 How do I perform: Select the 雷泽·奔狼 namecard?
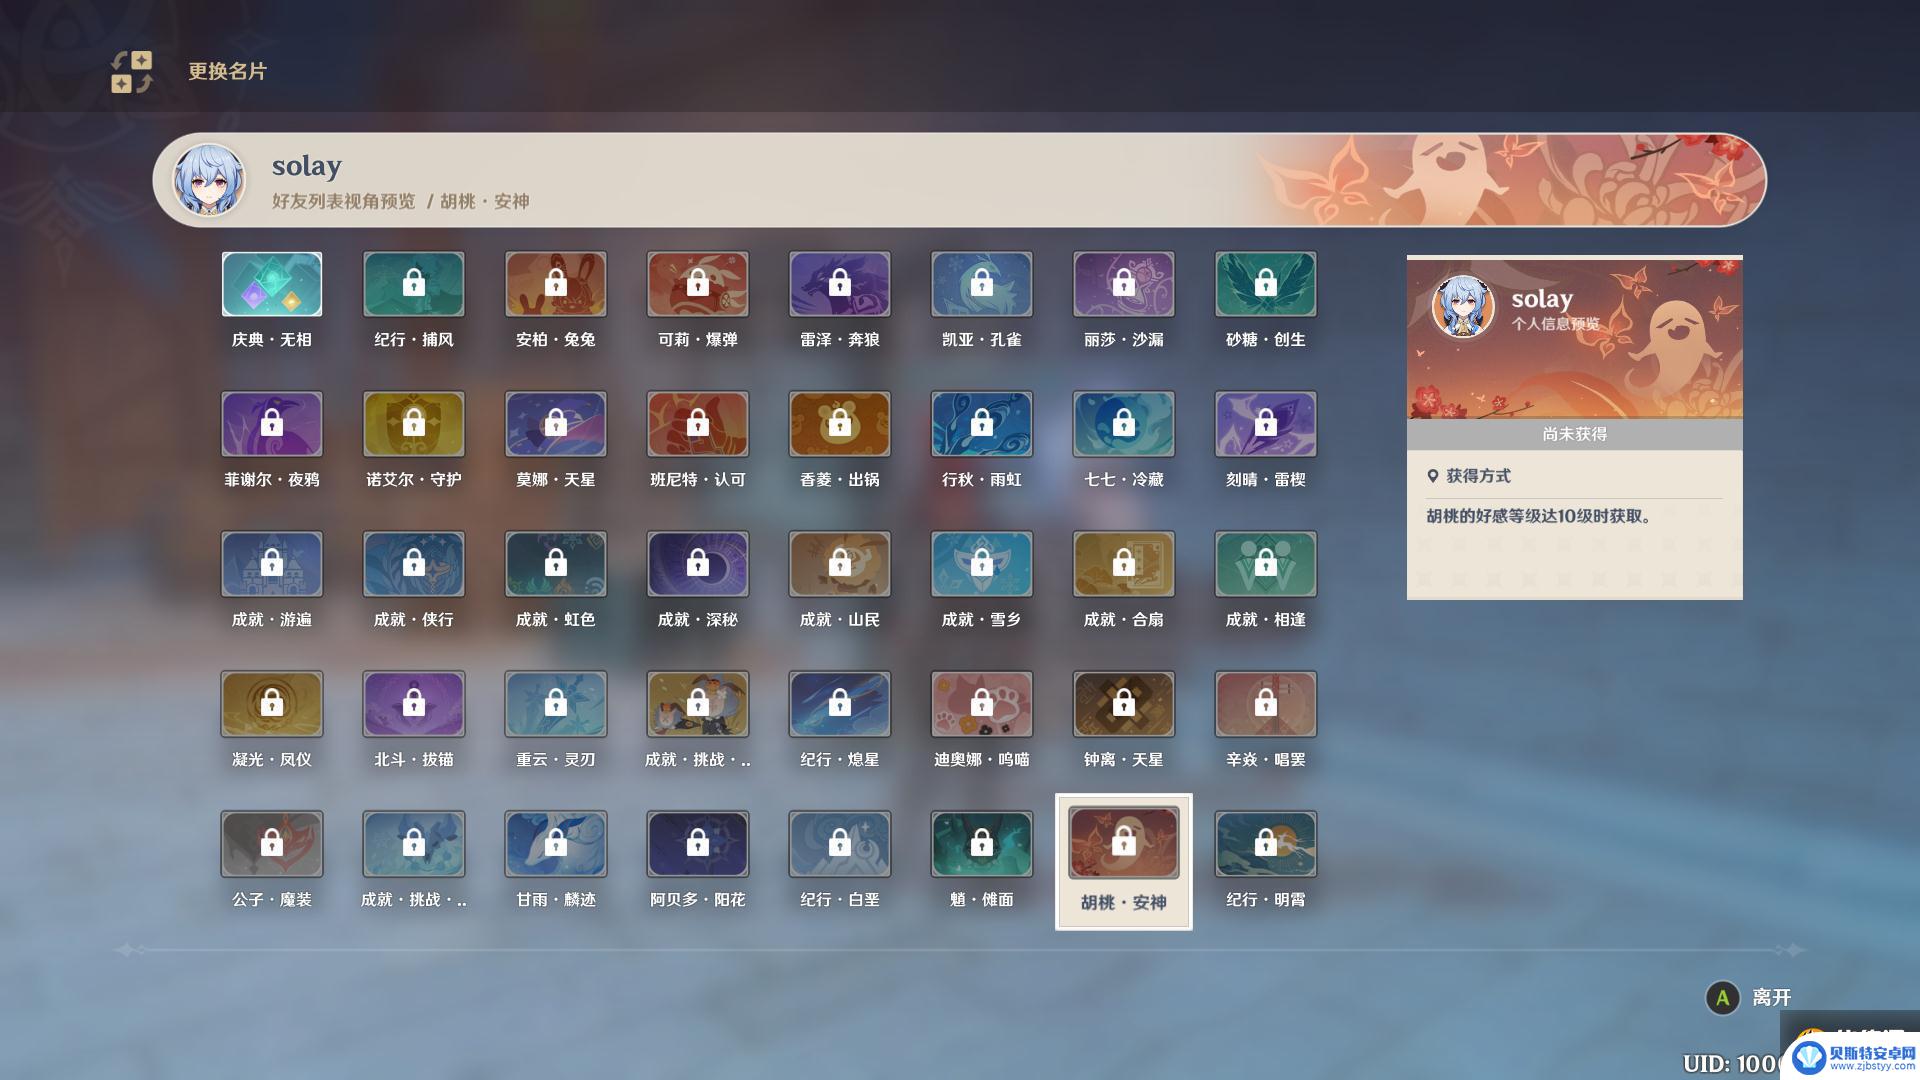point(840,284)
